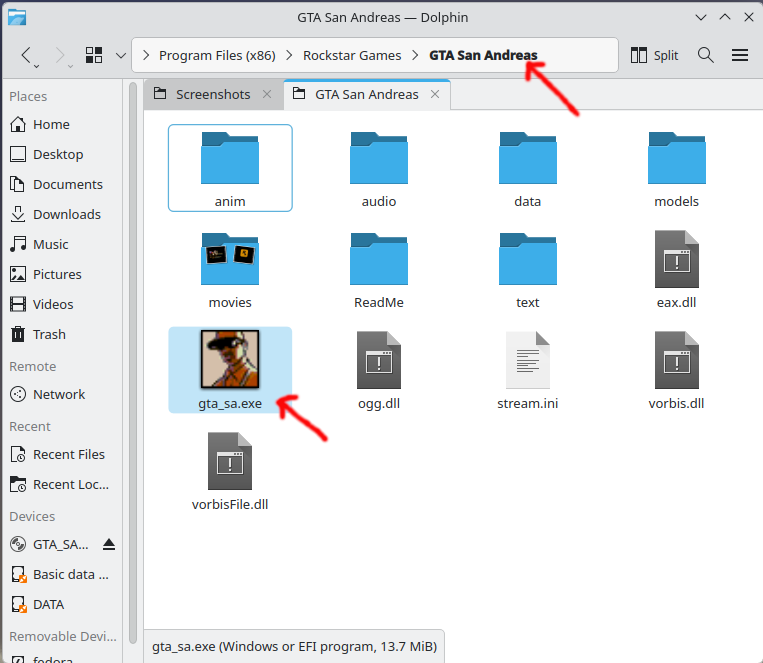Expand breadcrumb arrow before Rockstar Games

(290, 55)
